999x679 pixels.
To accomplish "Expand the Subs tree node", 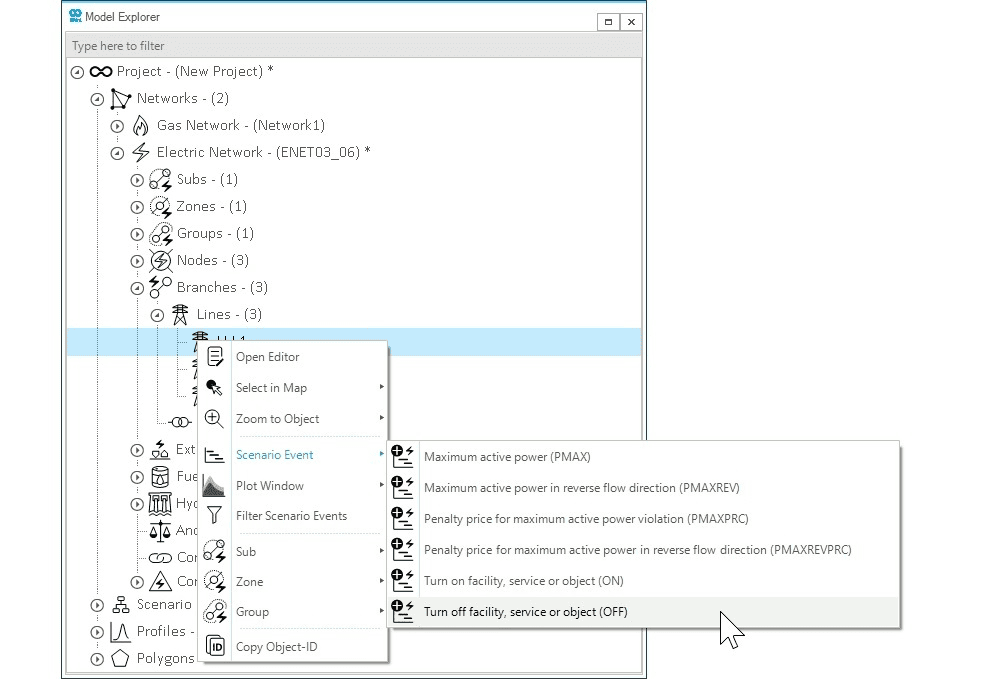I will pos(137,180).
